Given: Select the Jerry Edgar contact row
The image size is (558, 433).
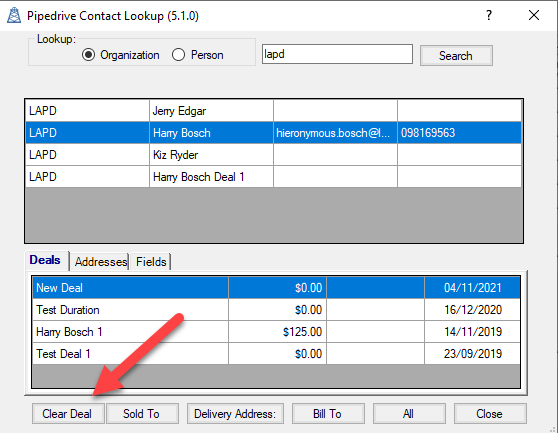Looking at the screenshot, I should pyautogui.click(x=273, y=111).
